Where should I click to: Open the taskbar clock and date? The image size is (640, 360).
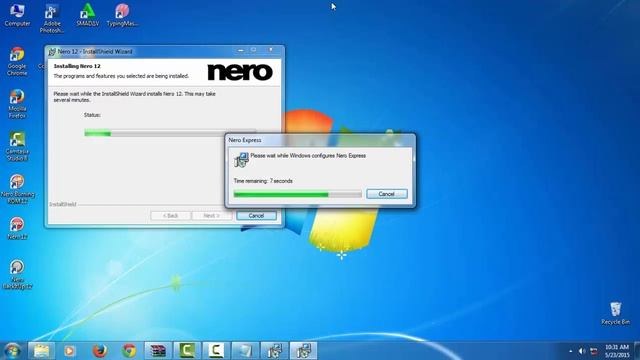(617, 351)
